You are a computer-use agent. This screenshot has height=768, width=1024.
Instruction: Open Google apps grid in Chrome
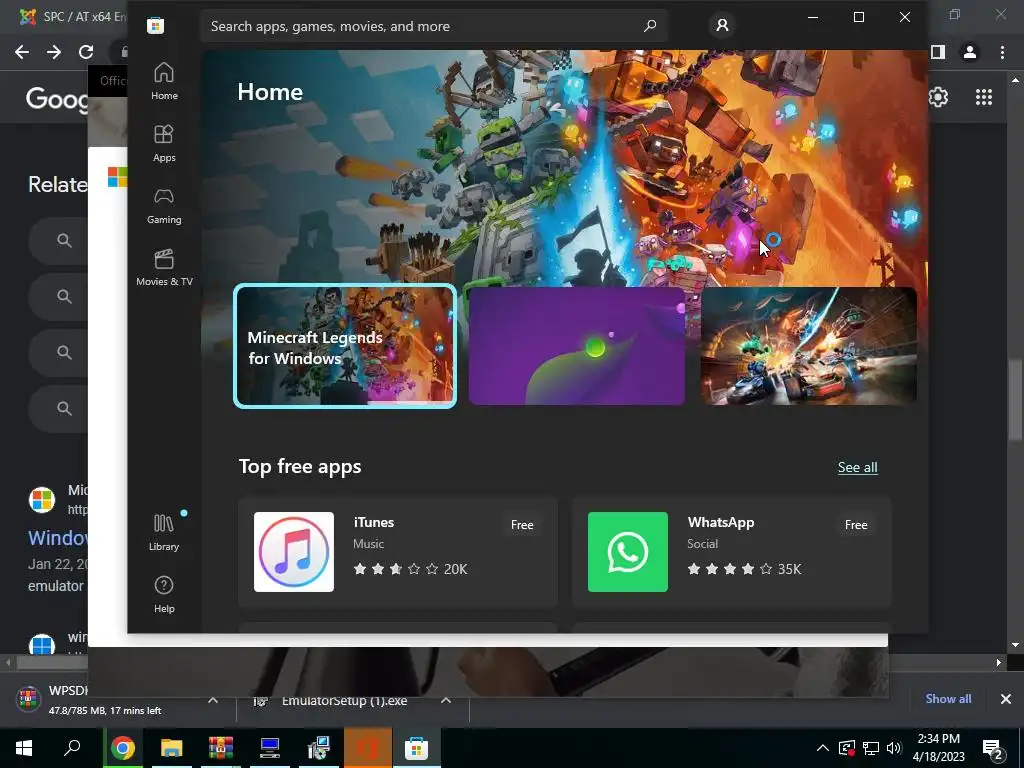click(984, 97)
